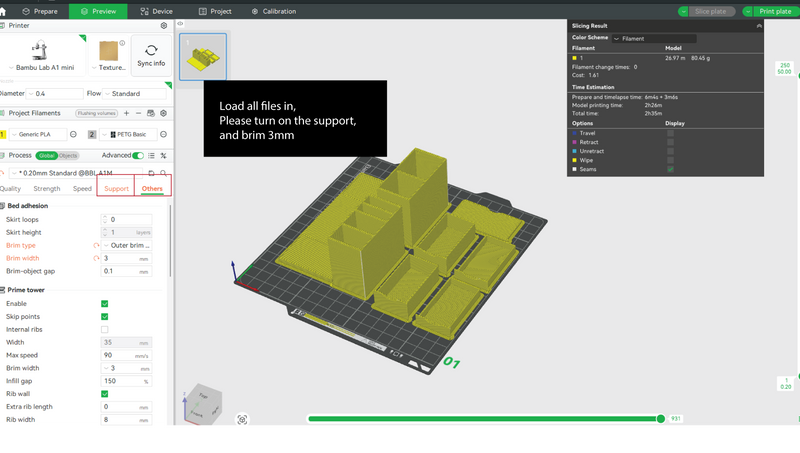This screenshot has width=800, height=453.
Task: Uncheck prime tower Enable checkbox
Action: point(105,304)
